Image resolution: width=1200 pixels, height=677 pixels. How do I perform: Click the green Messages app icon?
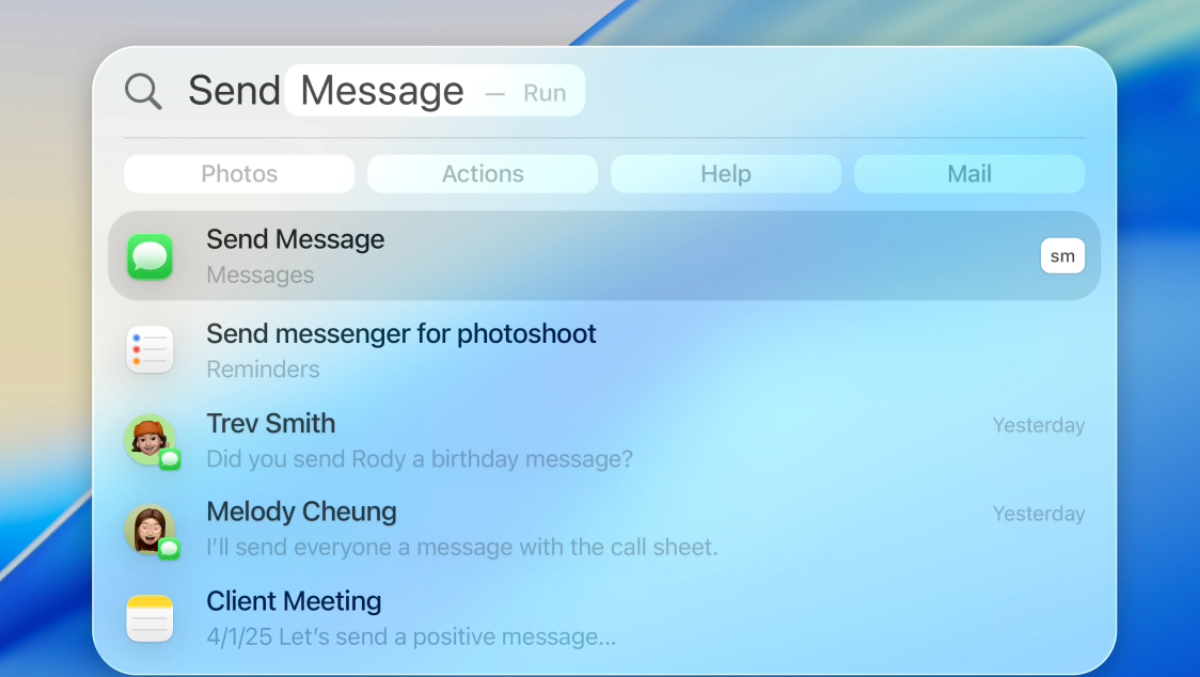(150, 257)
